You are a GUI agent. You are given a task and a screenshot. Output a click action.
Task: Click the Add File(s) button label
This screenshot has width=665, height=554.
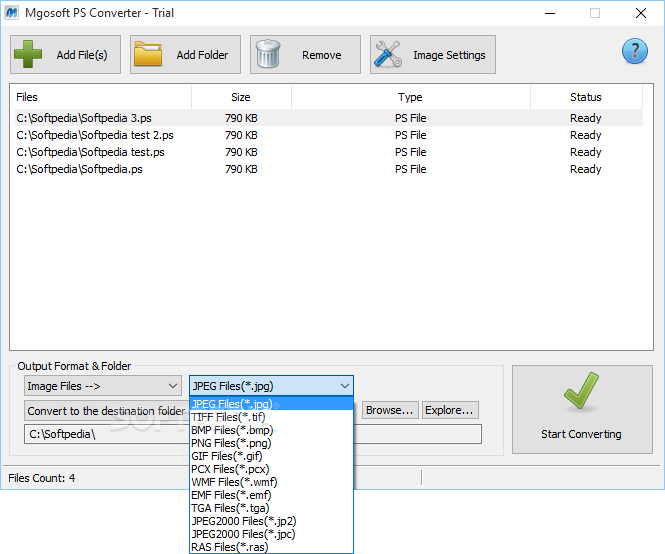(82, 55)
